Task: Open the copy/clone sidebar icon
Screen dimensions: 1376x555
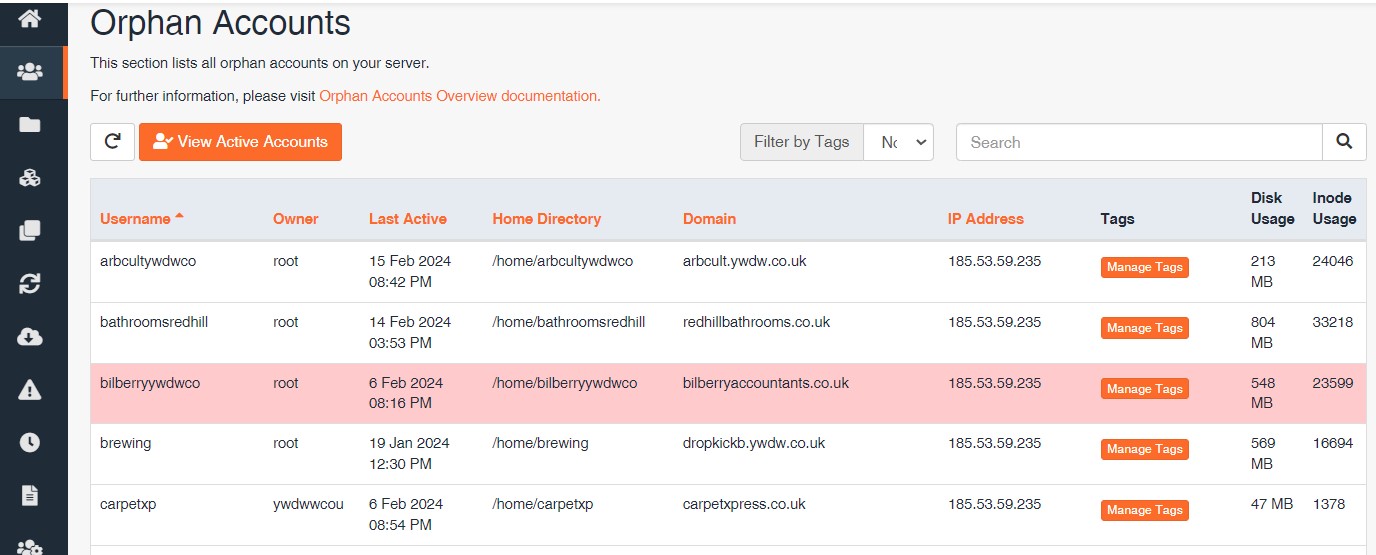Action: pyautogui.click(x=30, y=231)
